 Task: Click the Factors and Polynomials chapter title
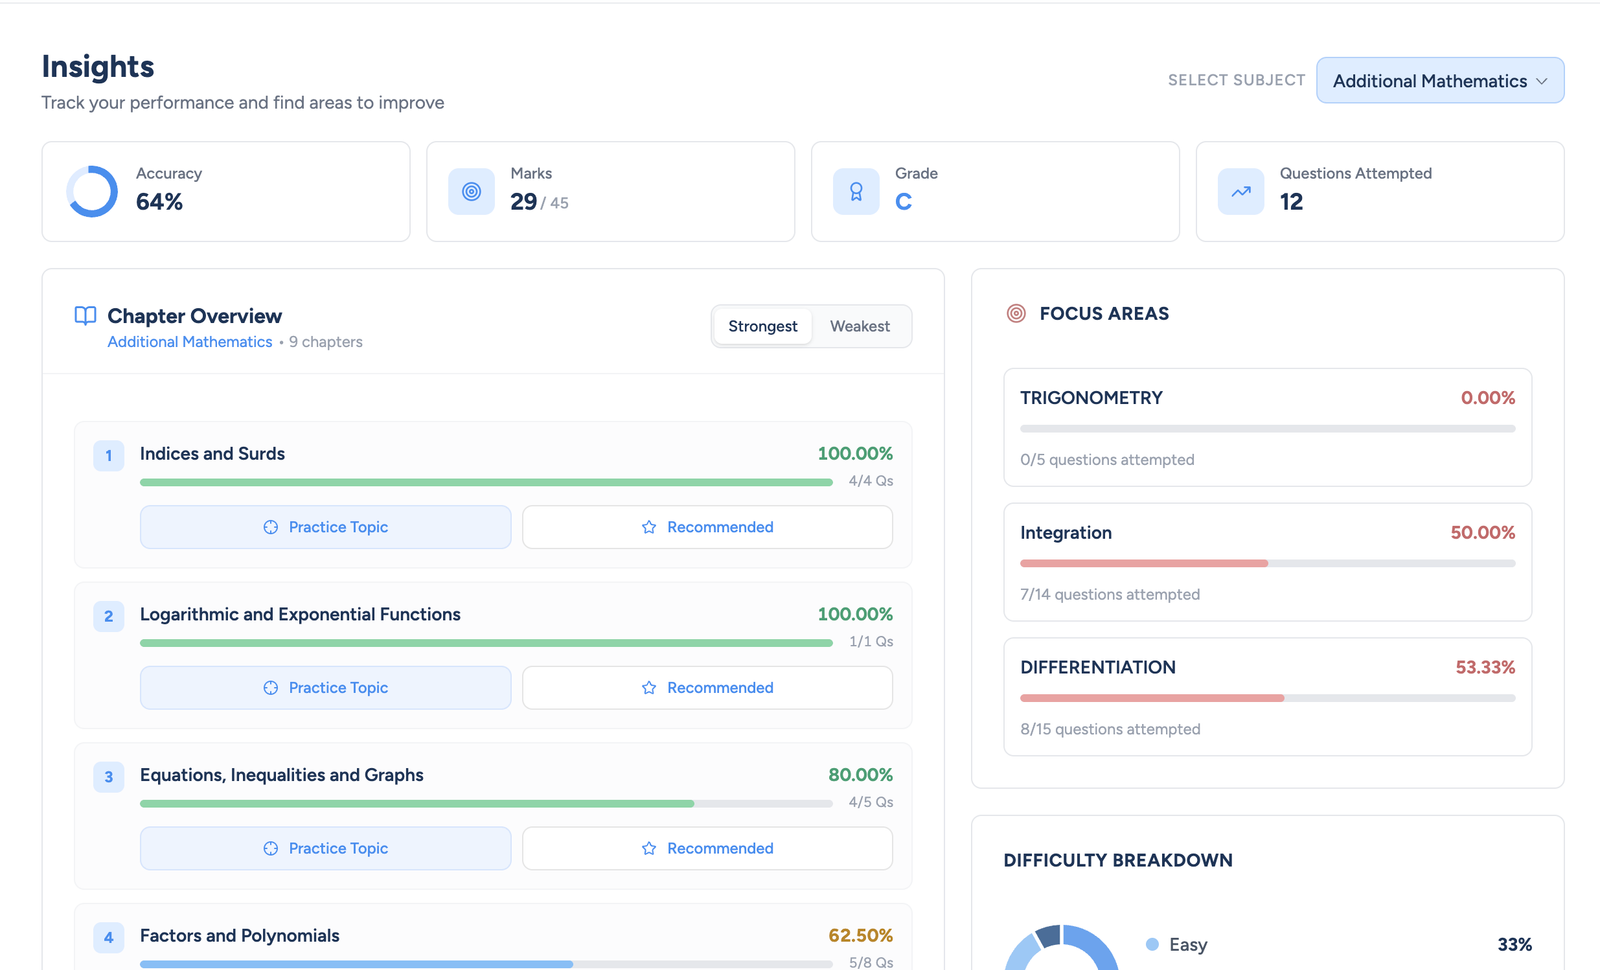[240, 936]
